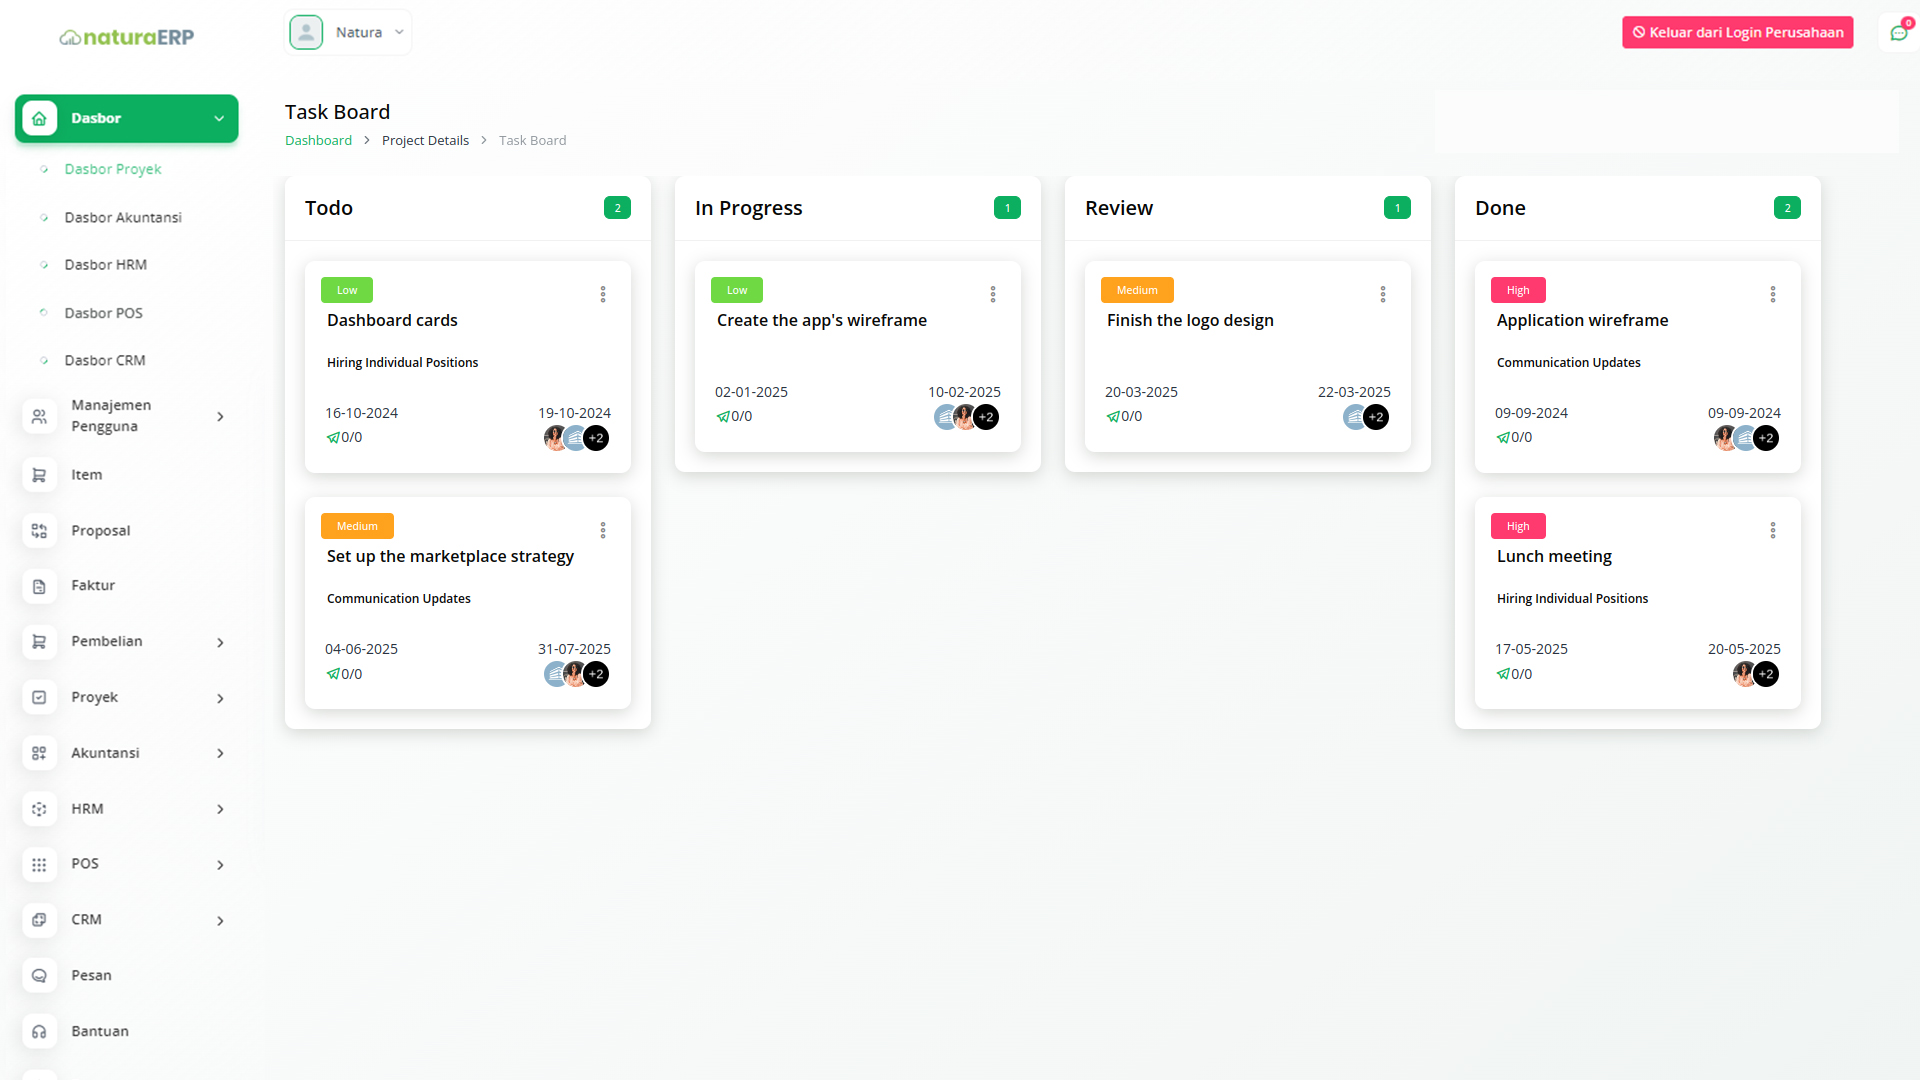Screen dimensions: 1920x1080
Task: Click the +2 avatars on Create the app's wireframe
Action: pos(986,417)
